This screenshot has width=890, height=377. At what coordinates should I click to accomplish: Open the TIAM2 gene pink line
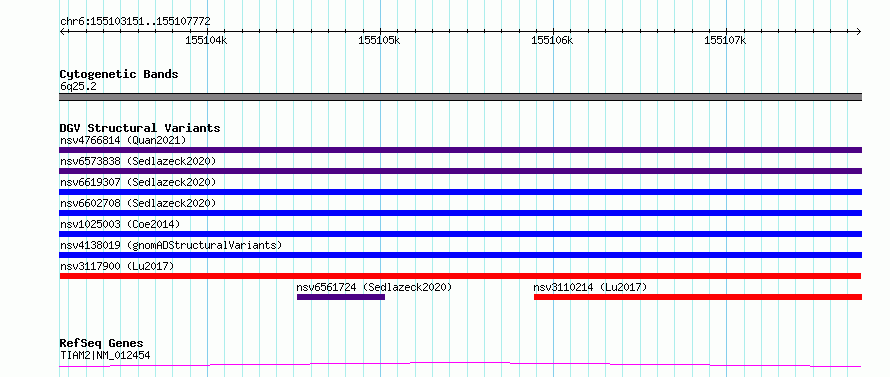(460, 365)
